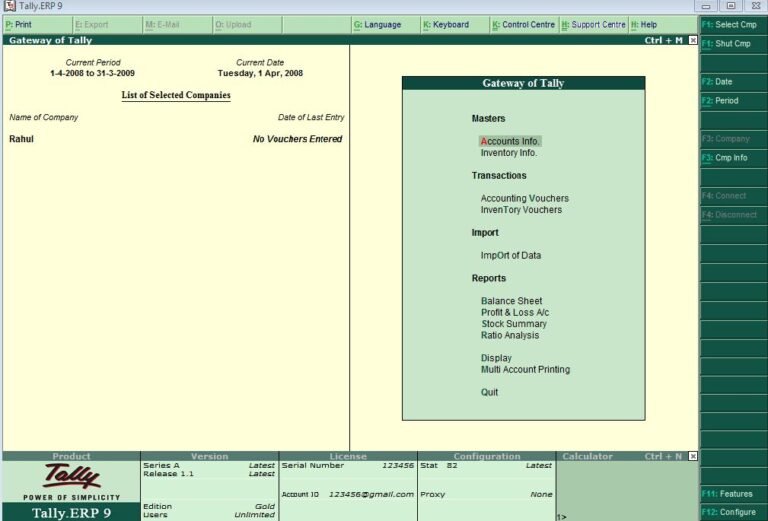Click the Print button in top toolbar
The height and width of the screenshot is (521, 768).
[x=38, y=24]
